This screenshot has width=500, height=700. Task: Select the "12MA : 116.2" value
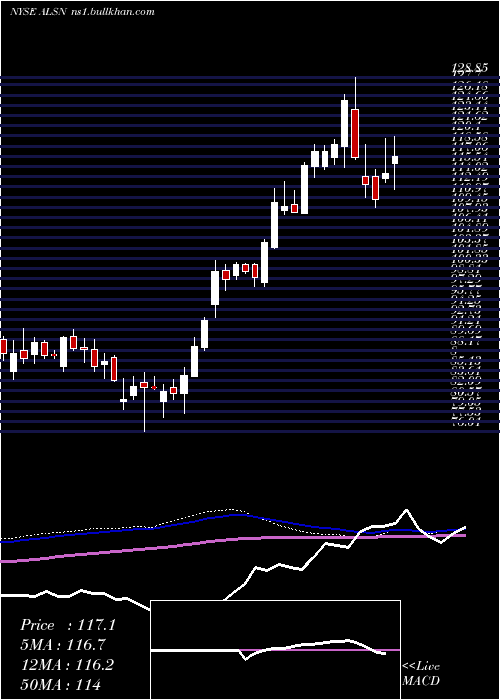pos(67,665)
